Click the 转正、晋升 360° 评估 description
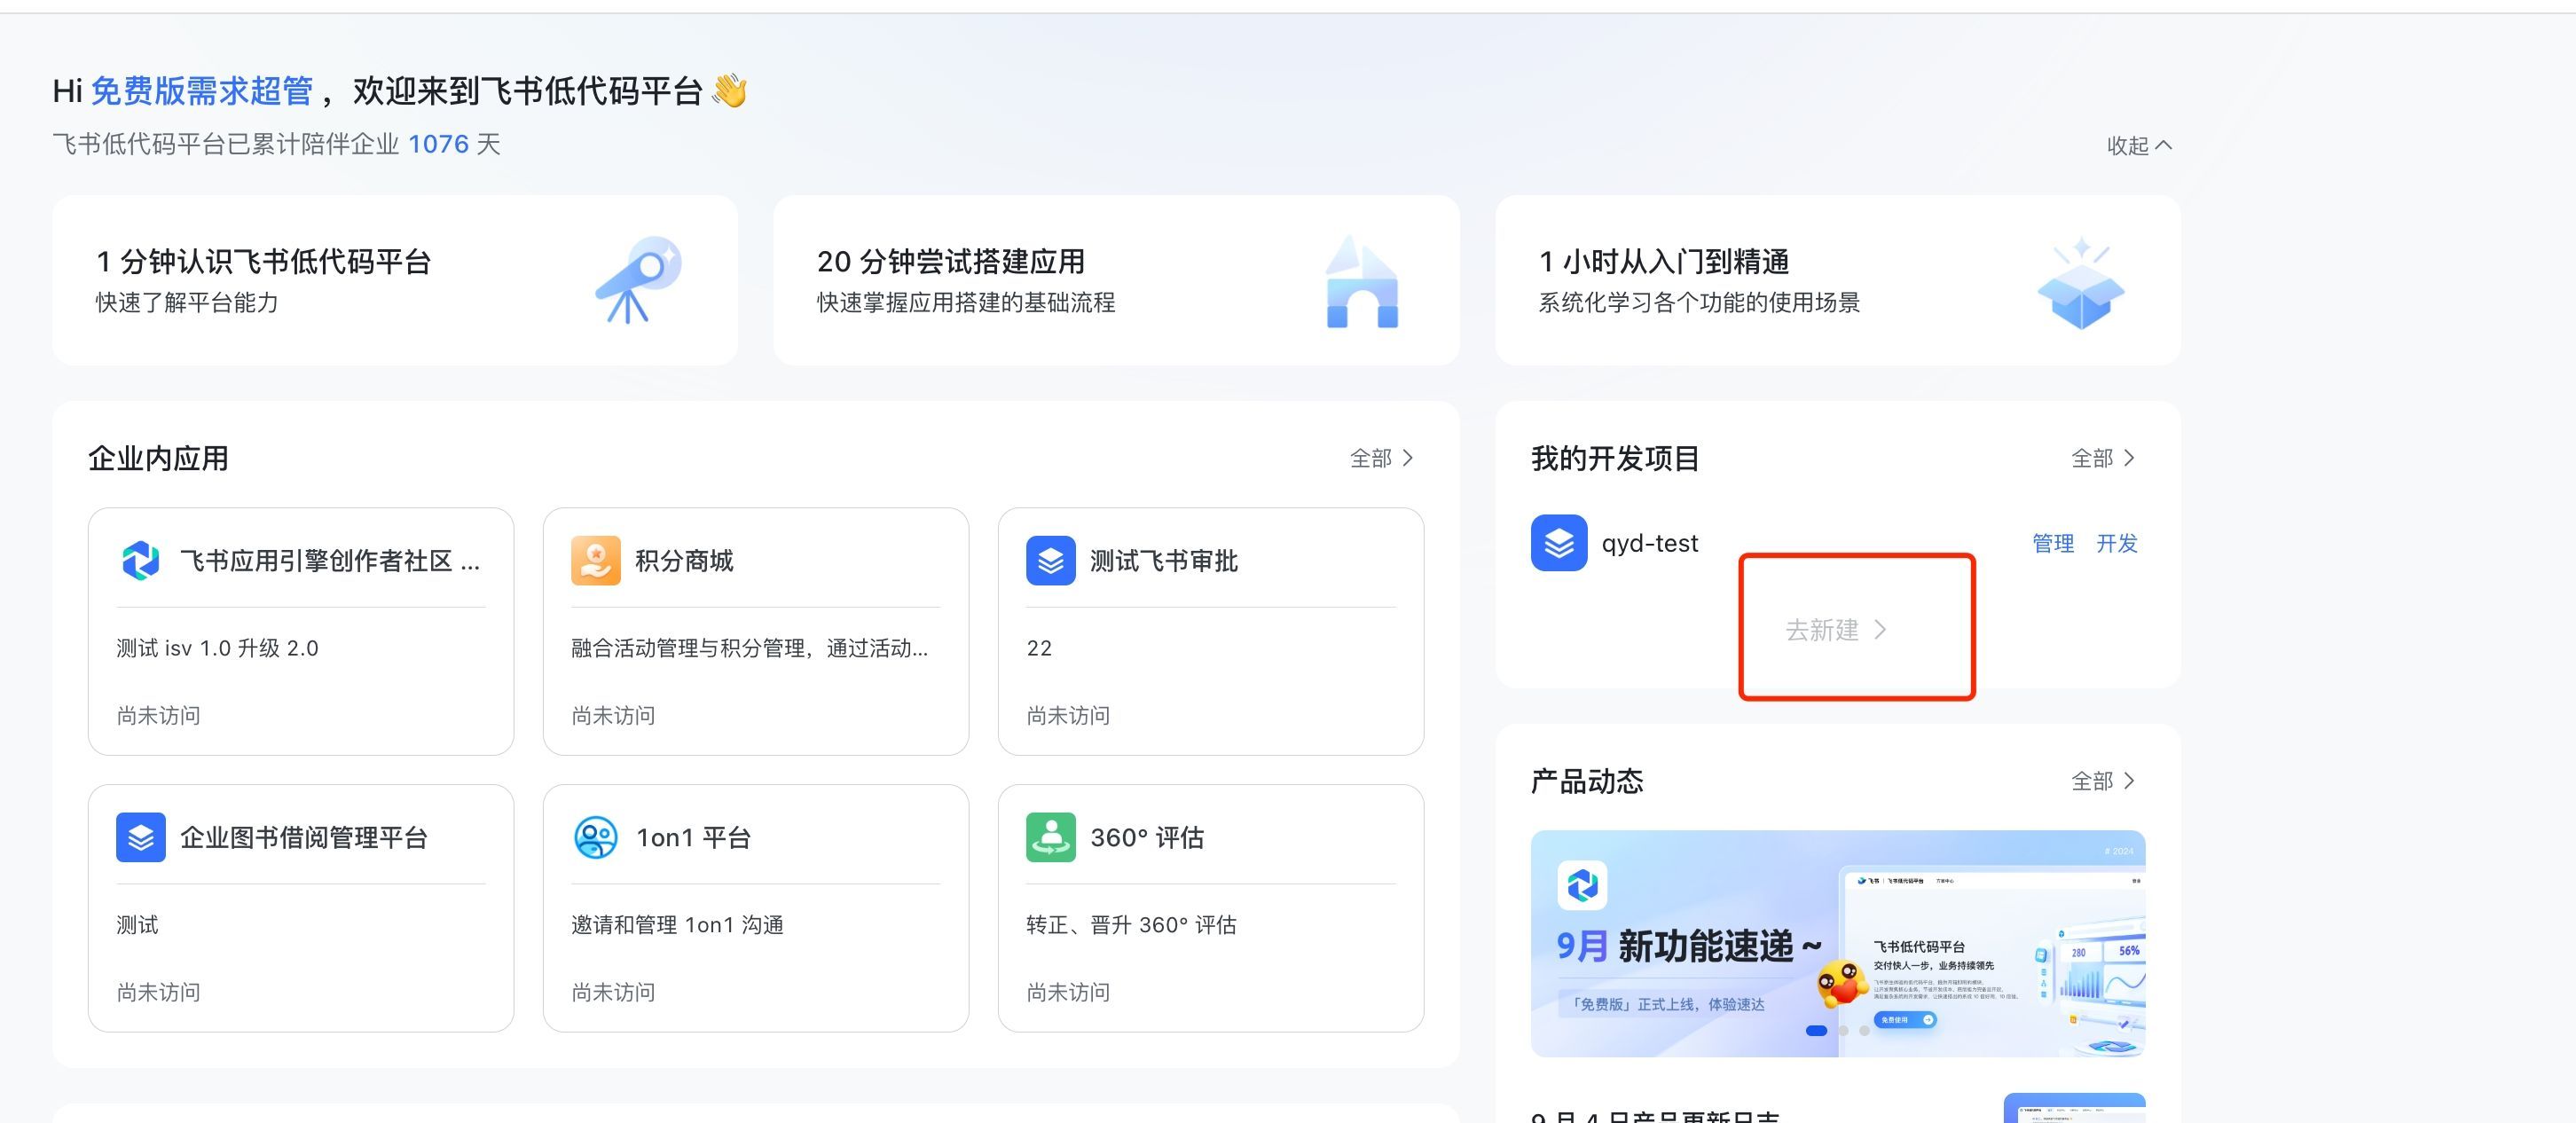 (1131, 925)
